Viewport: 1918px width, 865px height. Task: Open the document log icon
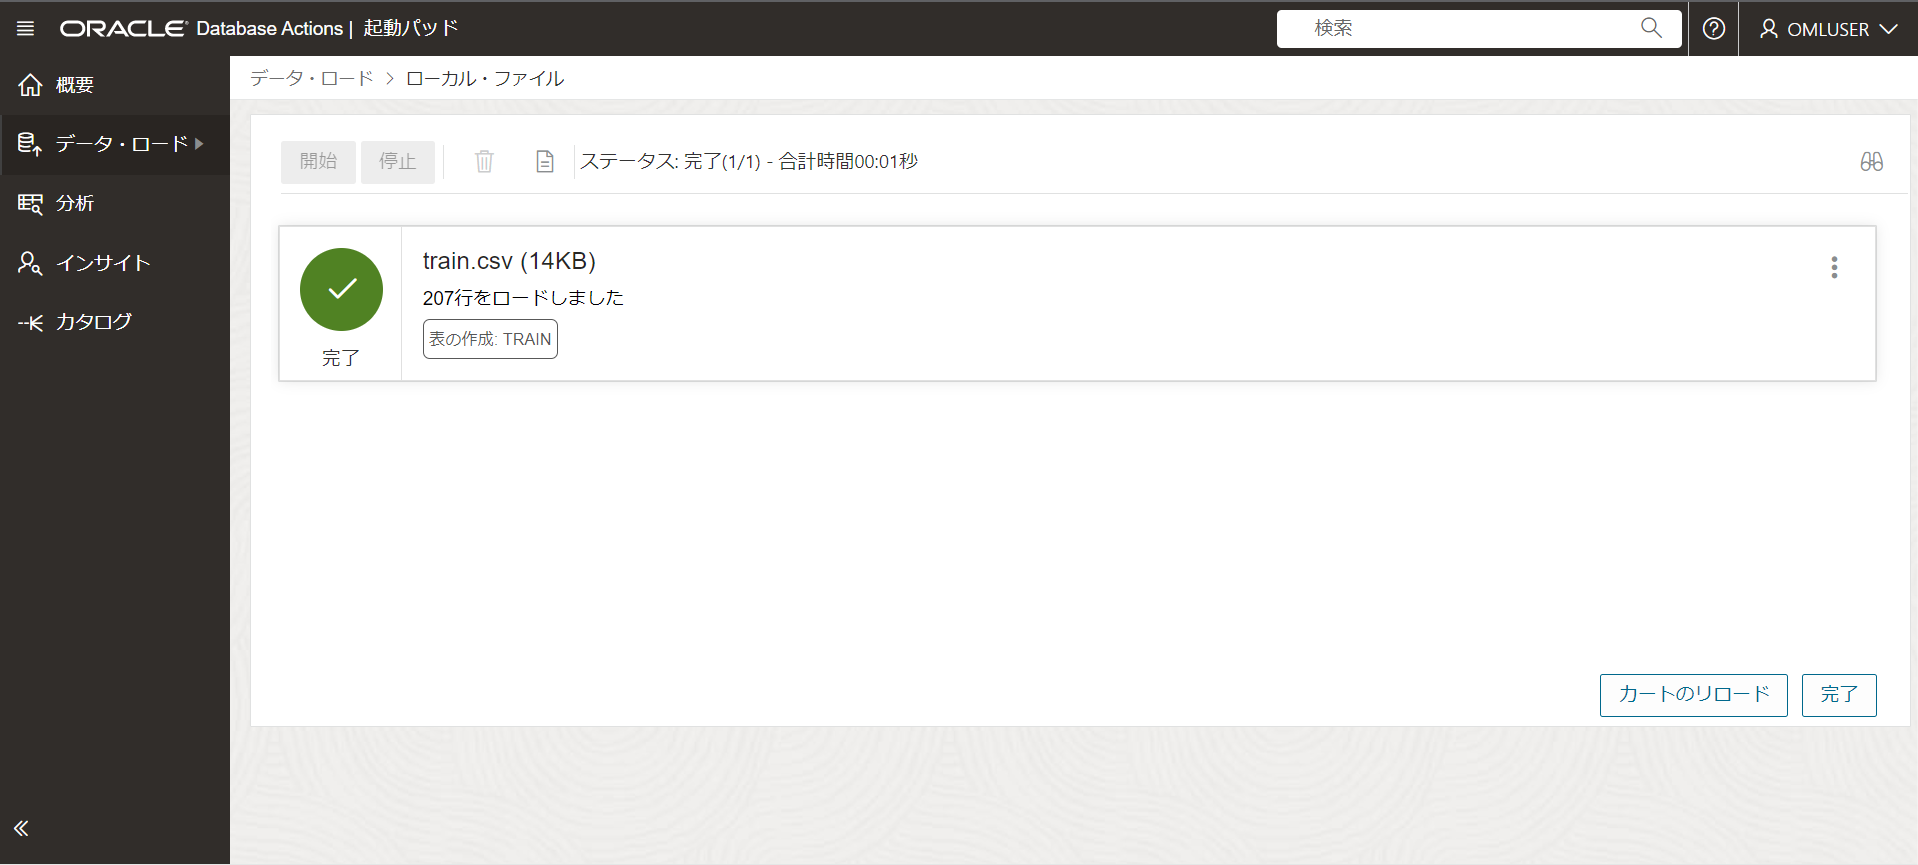tap(545, 161)
